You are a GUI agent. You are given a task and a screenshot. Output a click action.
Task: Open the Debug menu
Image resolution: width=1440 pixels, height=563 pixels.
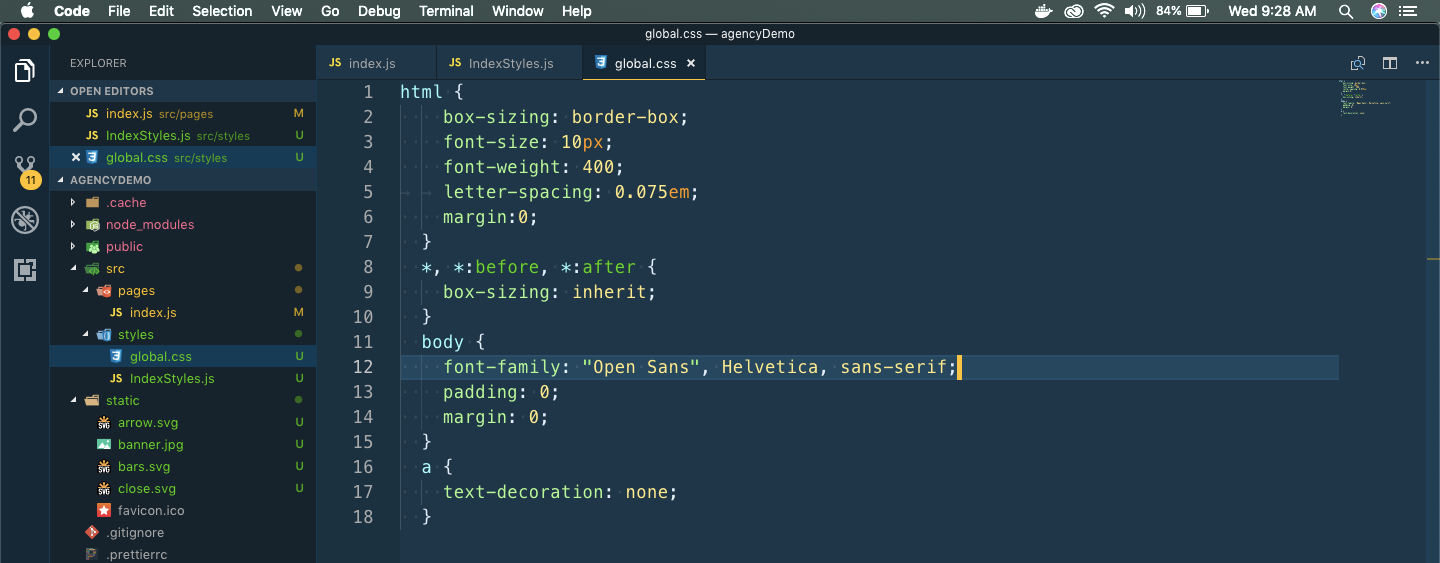coord(379,11)
